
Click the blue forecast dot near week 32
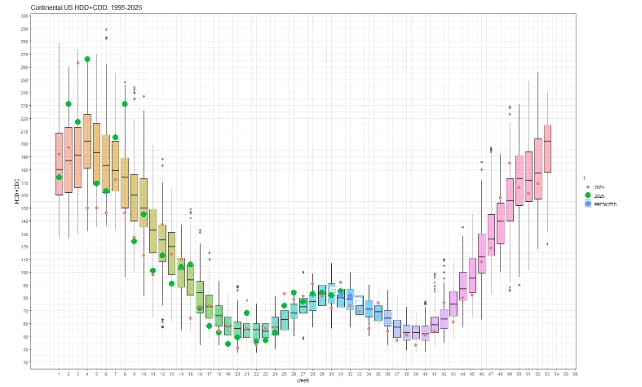click(350, 296)
